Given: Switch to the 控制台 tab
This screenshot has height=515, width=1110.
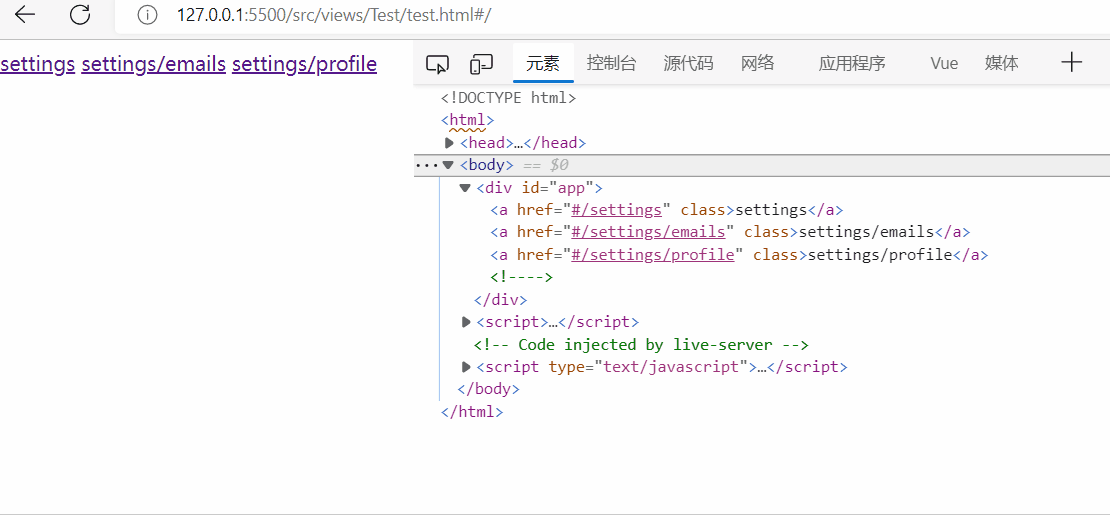Looking at the screenshot, I should [612, 63].
